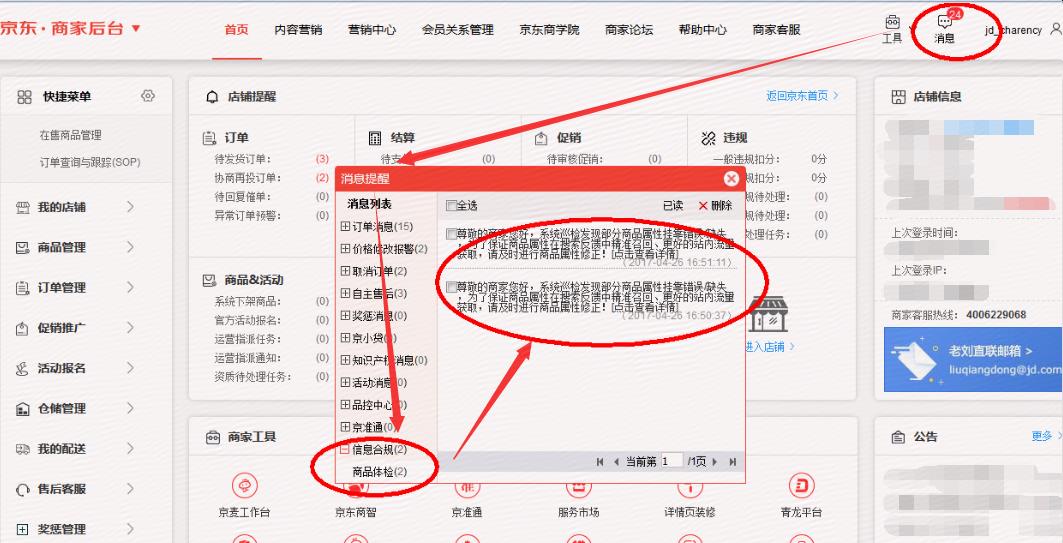Select 奖惩消息(0) in message list
The width and height of the screenshot is (1063, 543).
pyautogui.click(x=380, y=316)
